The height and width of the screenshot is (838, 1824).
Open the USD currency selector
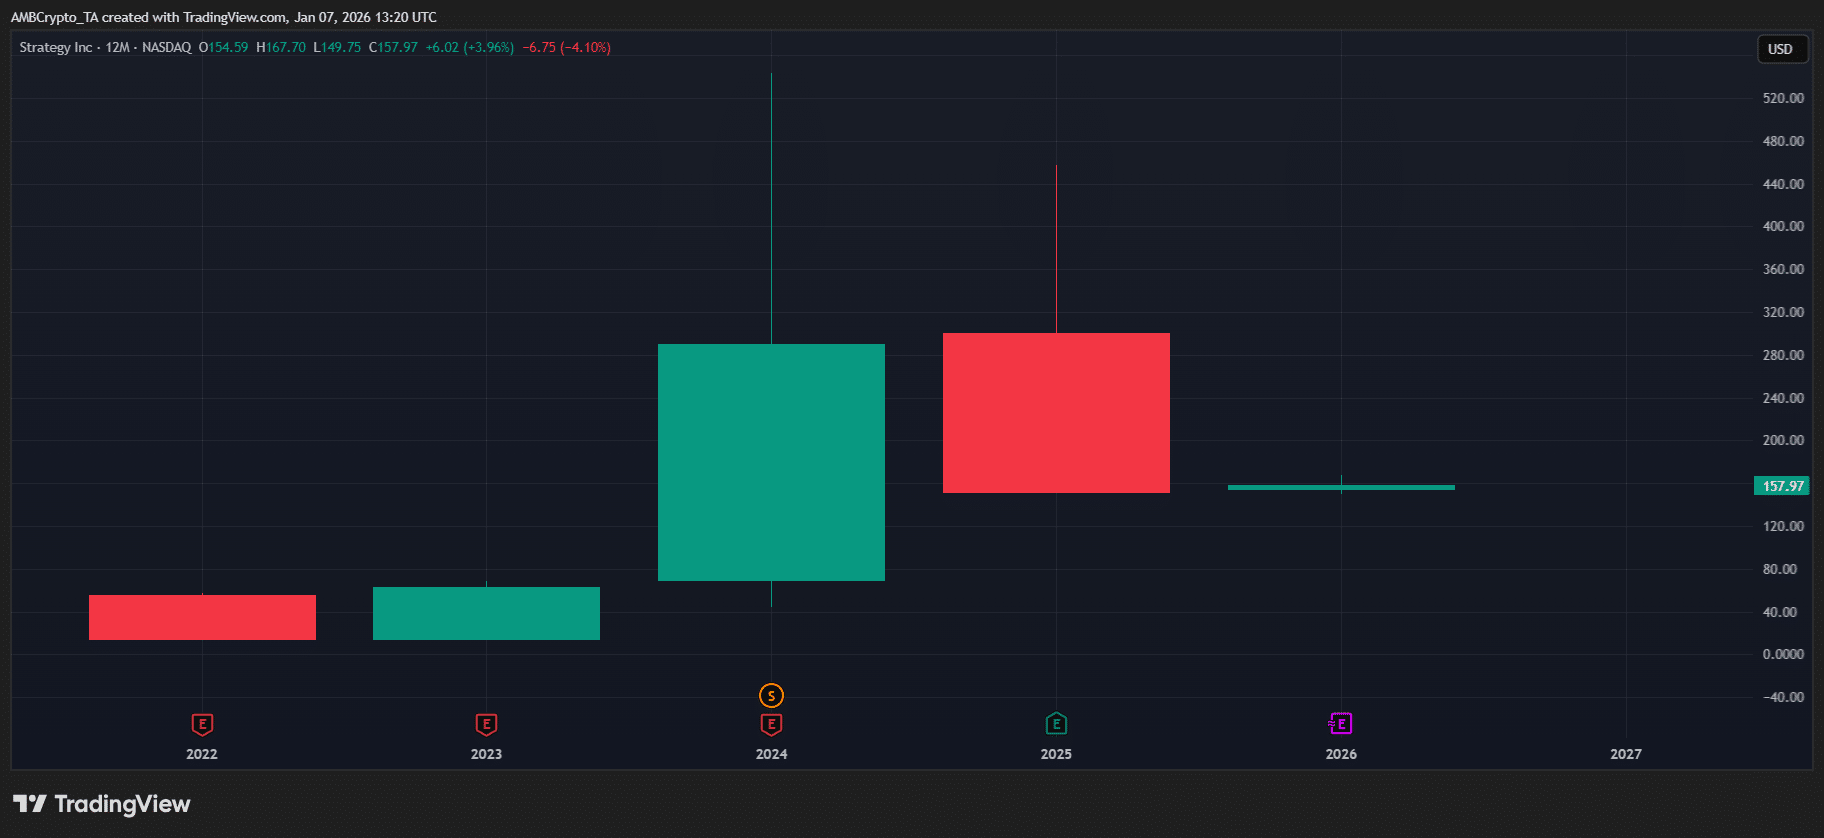[1781, 49]
